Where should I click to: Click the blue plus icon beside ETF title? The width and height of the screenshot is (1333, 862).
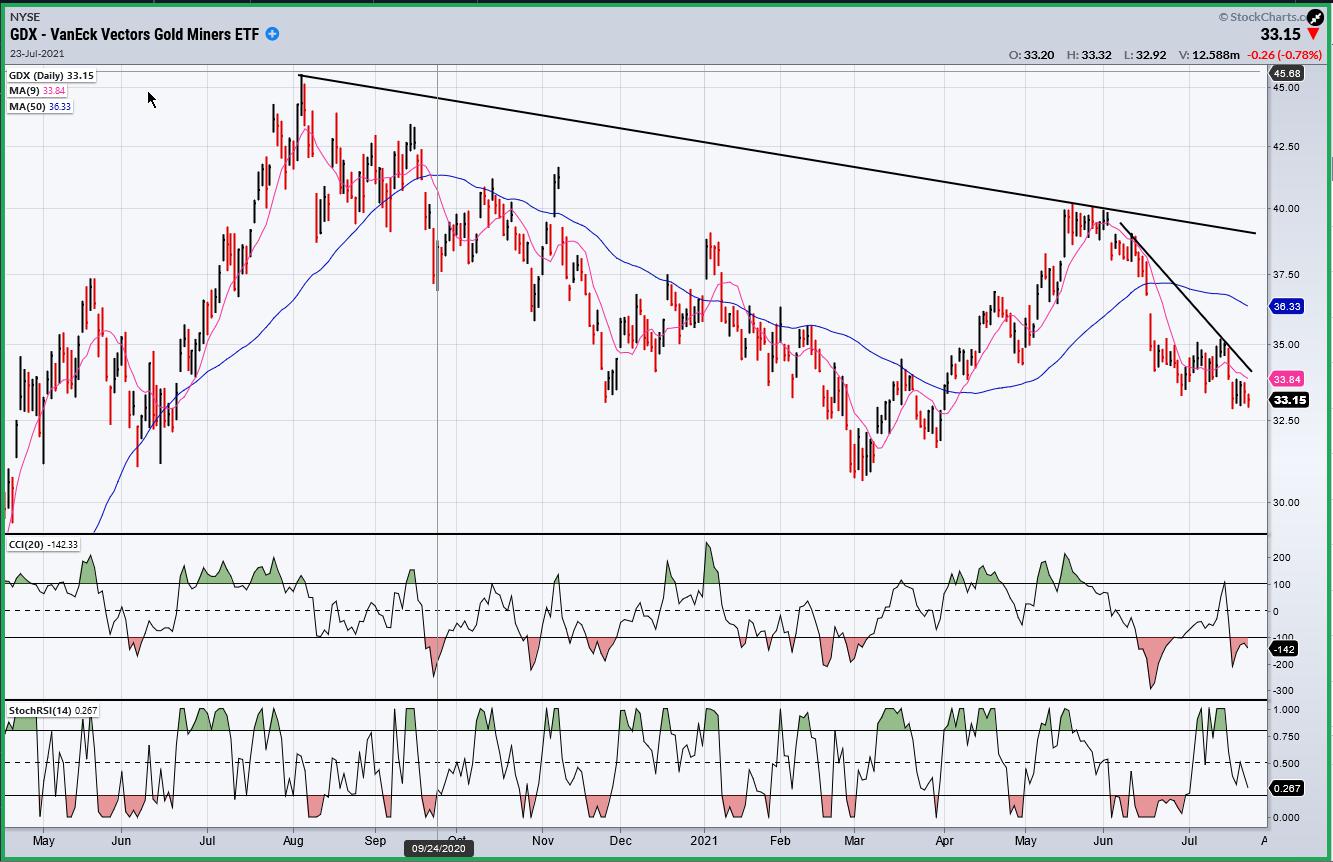(272, 34)
